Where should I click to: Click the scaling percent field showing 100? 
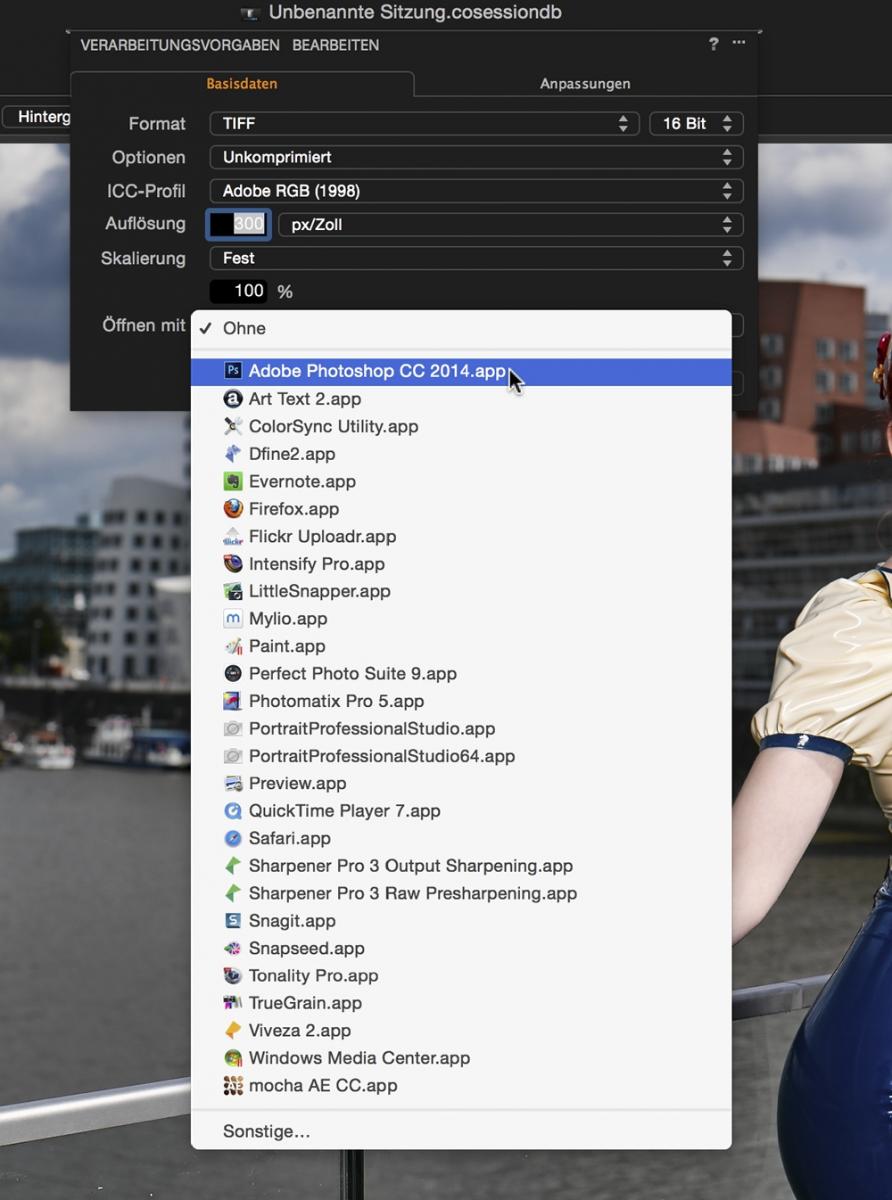coord(238,291)
